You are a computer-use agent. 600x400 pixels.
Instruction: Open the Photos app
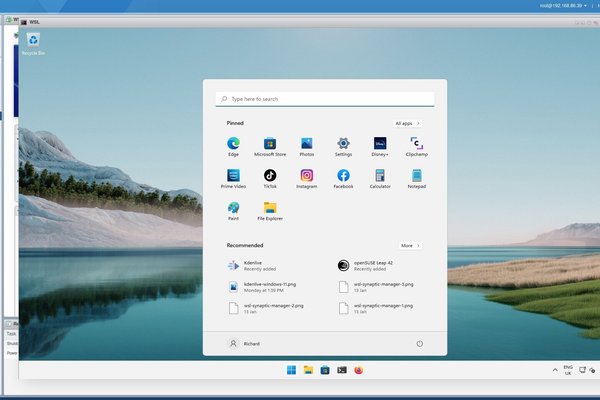tap(307, 147)
